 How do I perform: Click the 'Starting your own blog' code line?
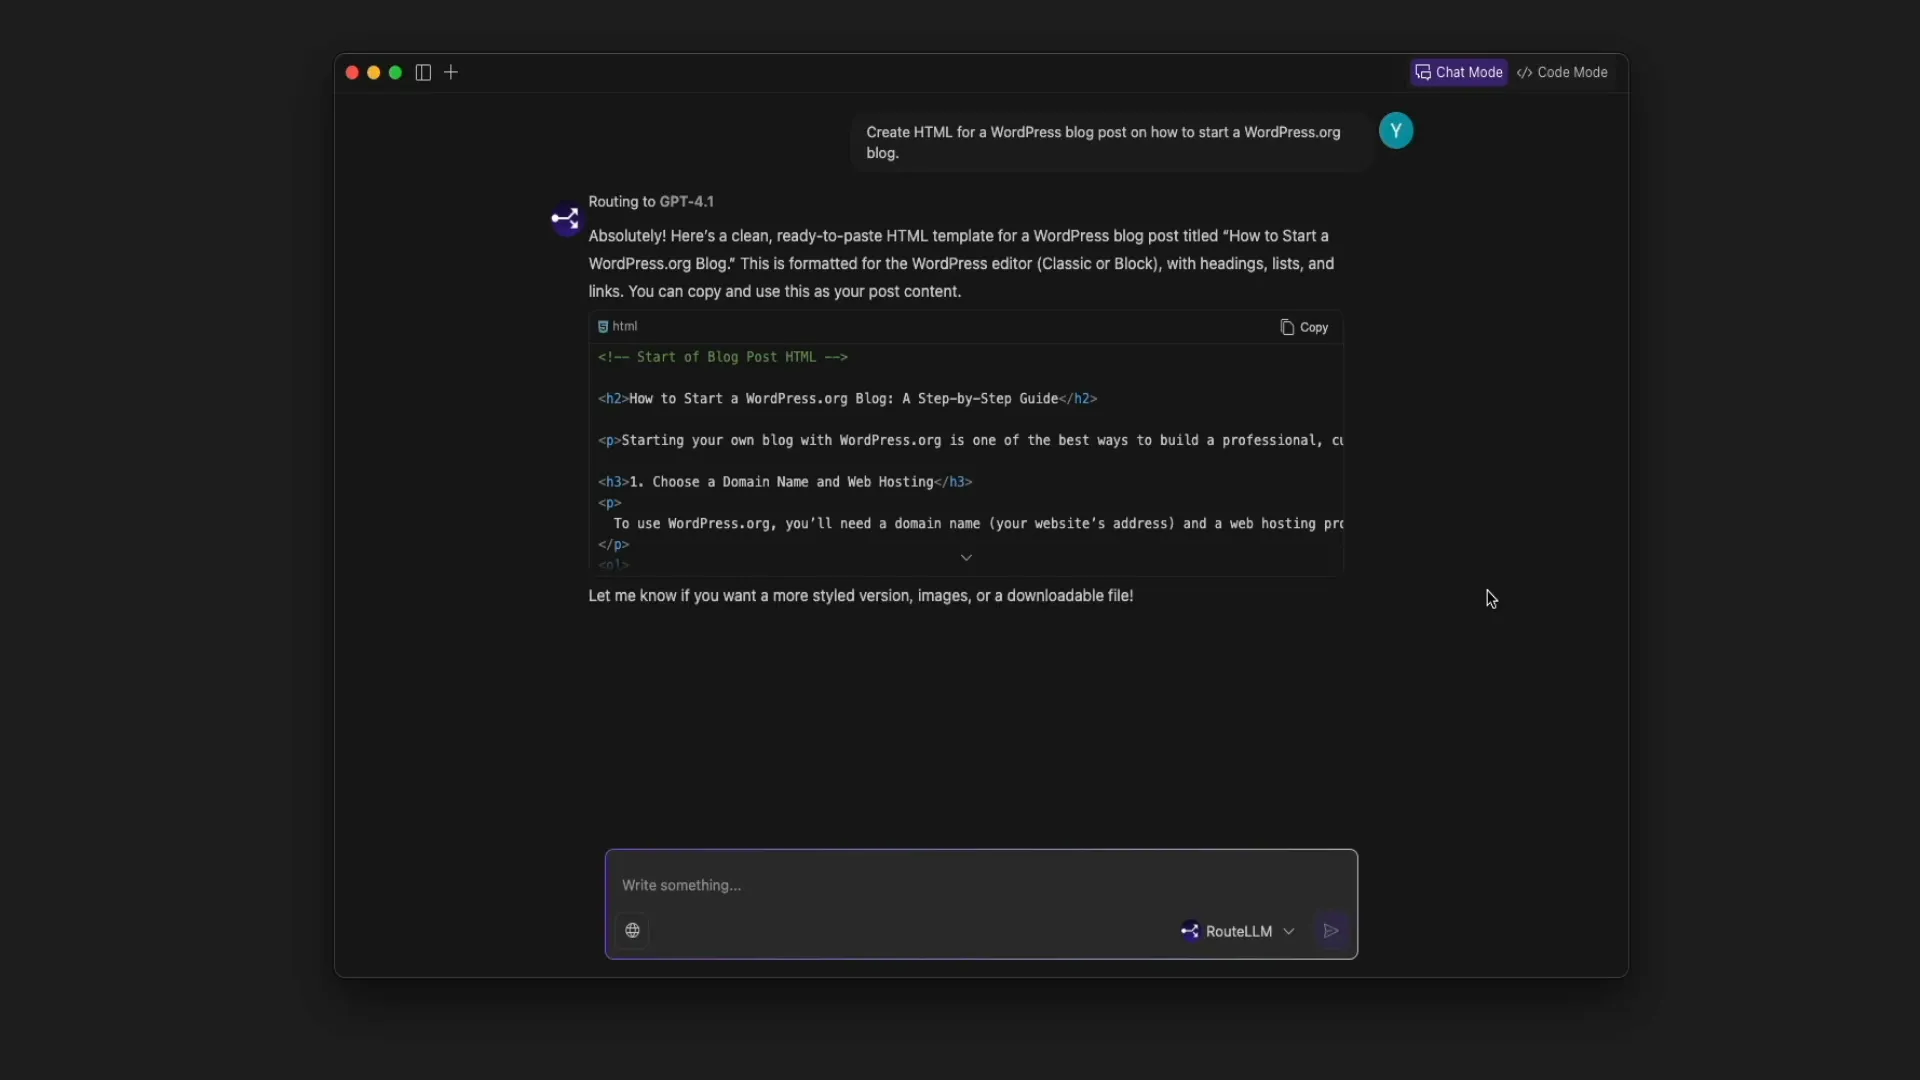pyautogui.click(x=970, y=441)
